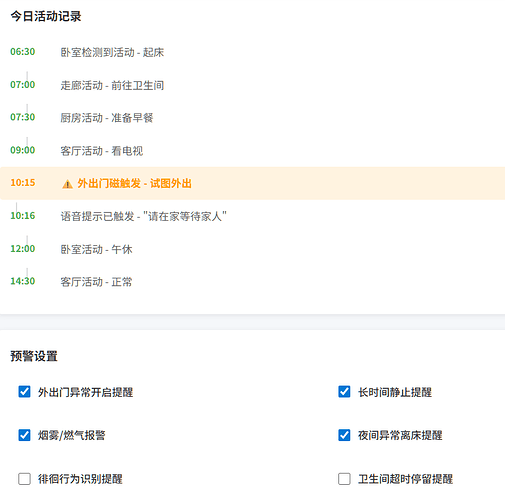This screenshot has height=500, width=505.
Task: Click the 客厅活动 - 正常 record
Action: pos(96,282)
